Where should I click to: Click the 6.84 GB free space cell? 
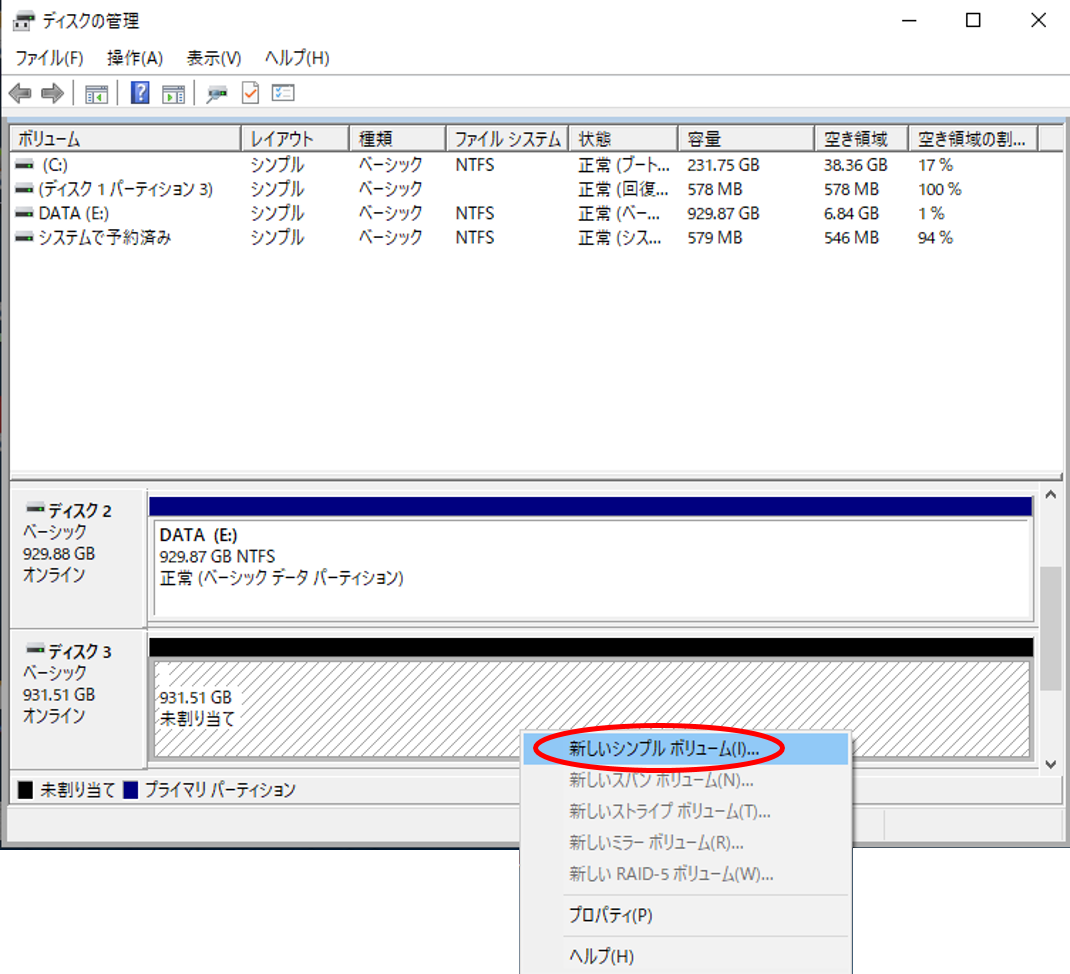click(851, 214)
